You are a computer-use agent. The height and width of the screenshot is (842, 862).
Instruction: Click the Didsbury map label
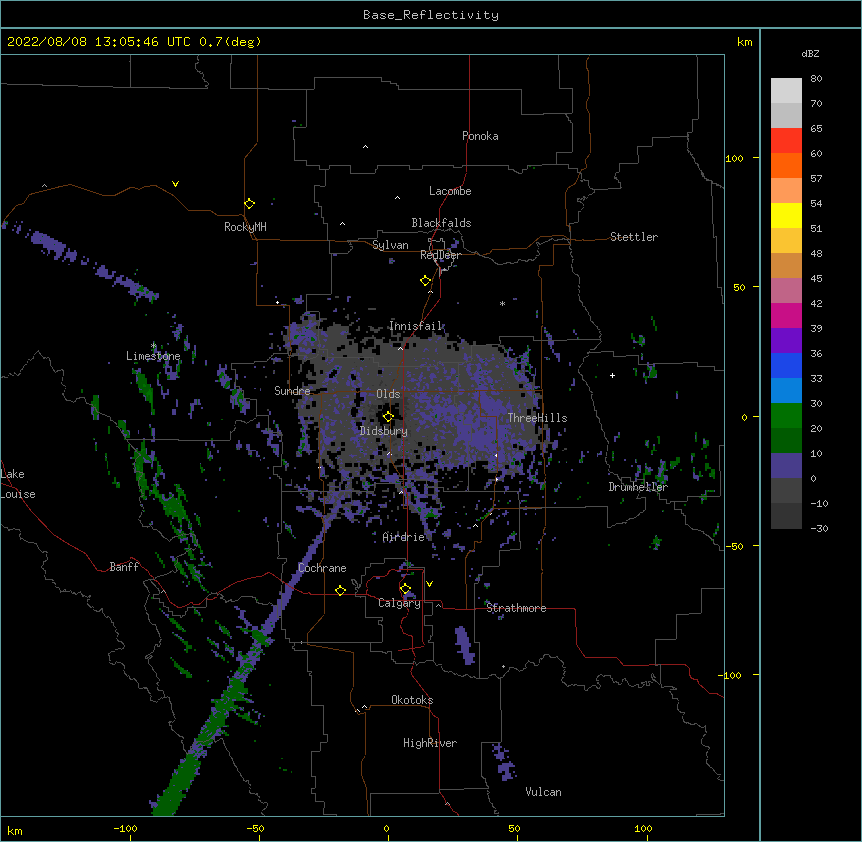click(x=384, y=431)
